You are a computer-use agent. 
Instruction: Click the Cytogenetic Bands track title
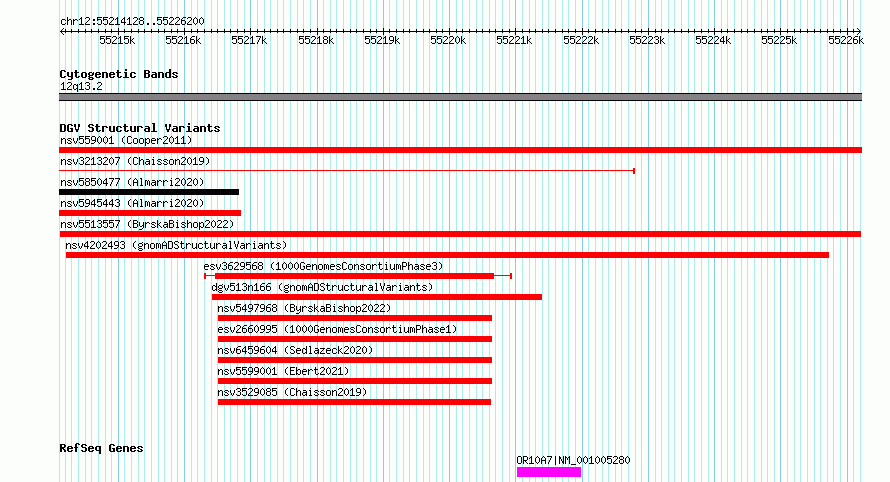[x=119, y=74]
